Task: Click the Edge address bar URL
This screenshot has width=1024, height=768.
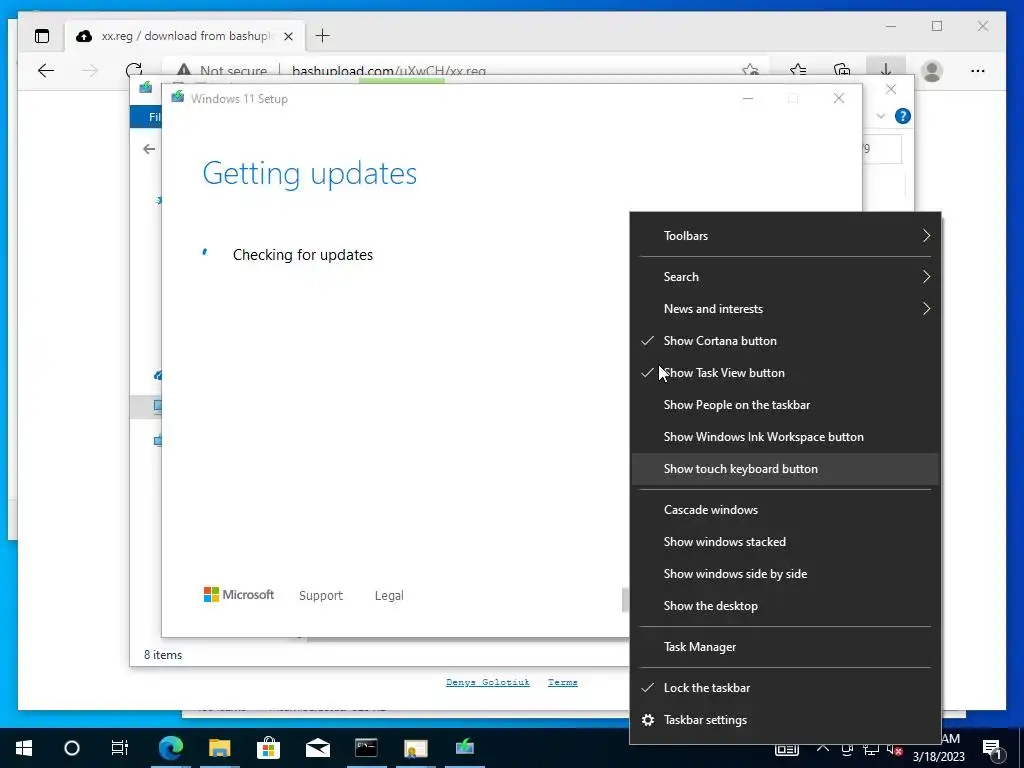Action: point(389,71)
